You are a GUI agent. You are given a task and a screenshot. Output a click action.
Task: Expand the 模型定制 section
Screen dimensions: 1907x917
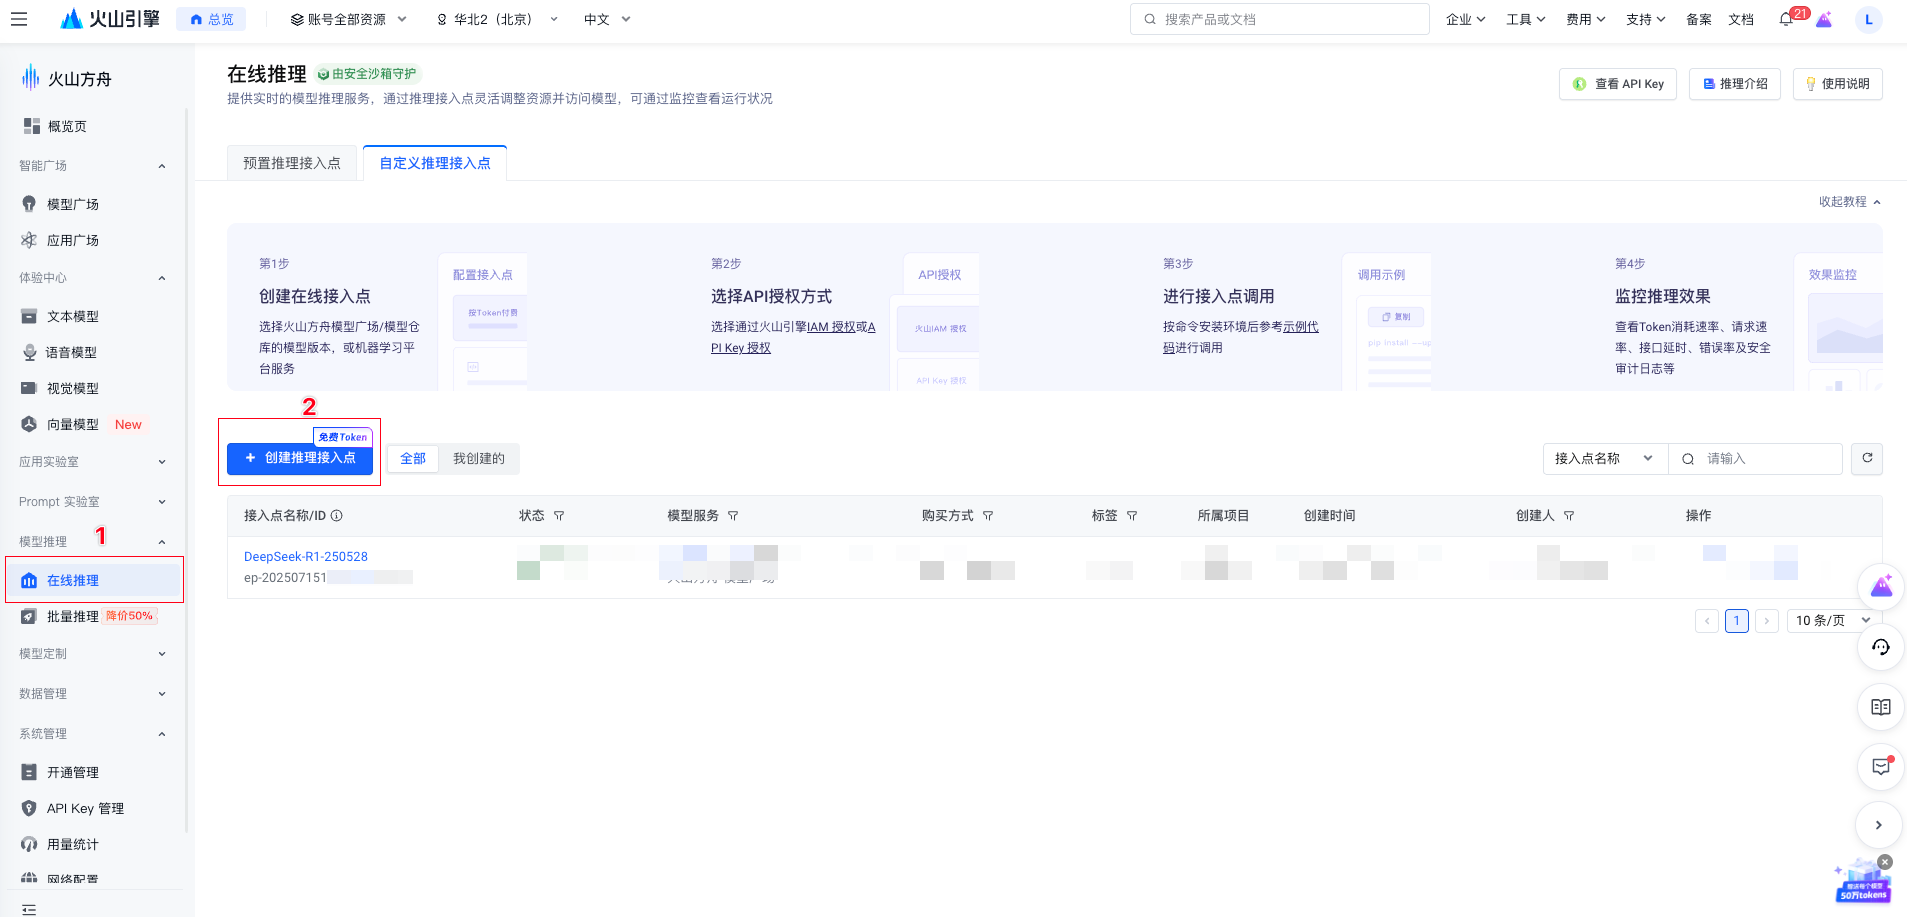[x=92, y=654]
